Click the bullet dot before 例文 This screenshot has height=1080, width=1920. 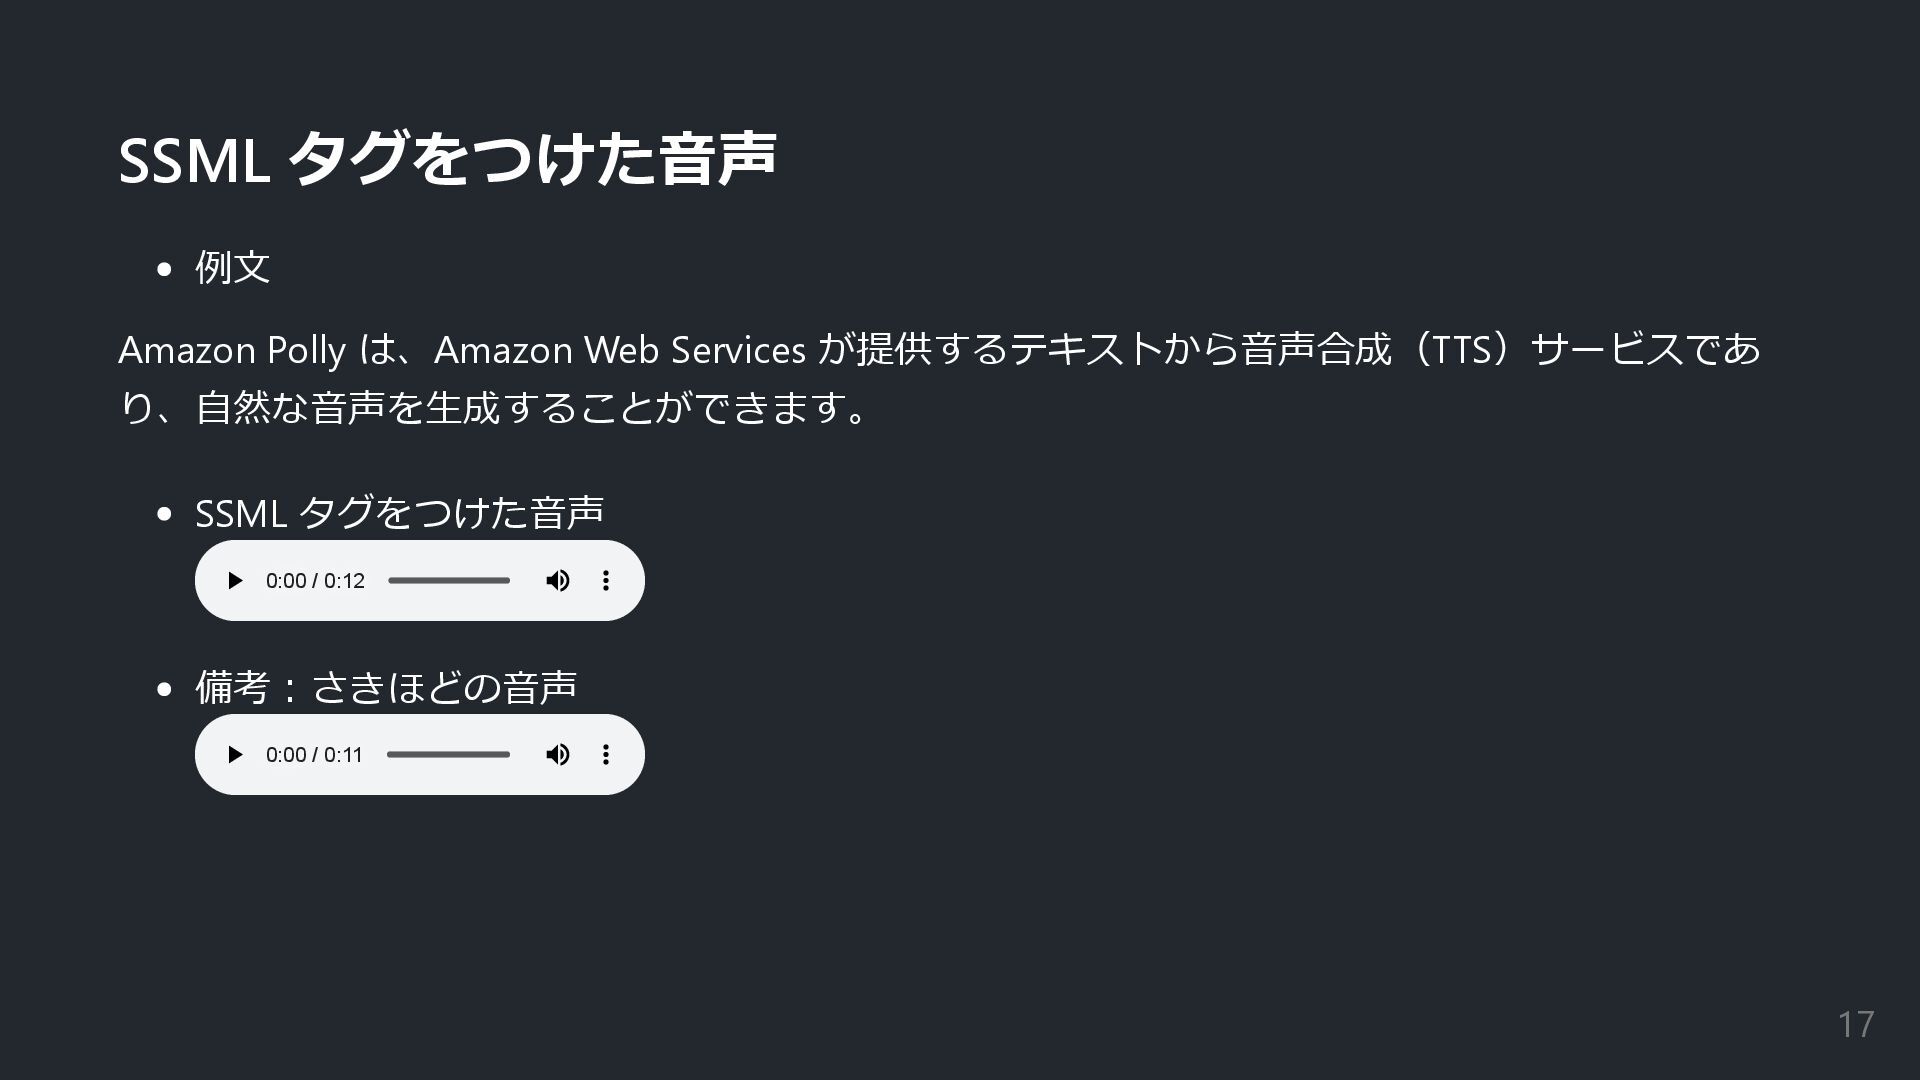point(165,269)
